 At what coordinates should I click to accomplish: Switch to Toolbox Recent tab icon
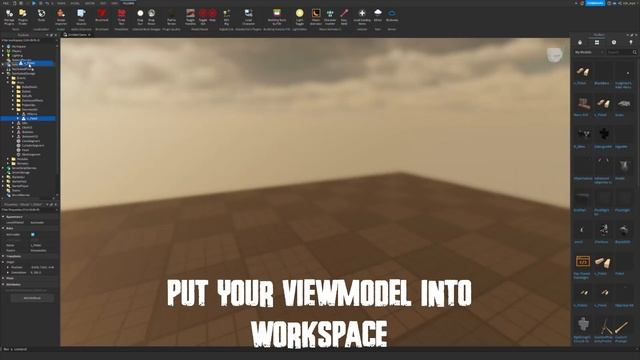614,42
